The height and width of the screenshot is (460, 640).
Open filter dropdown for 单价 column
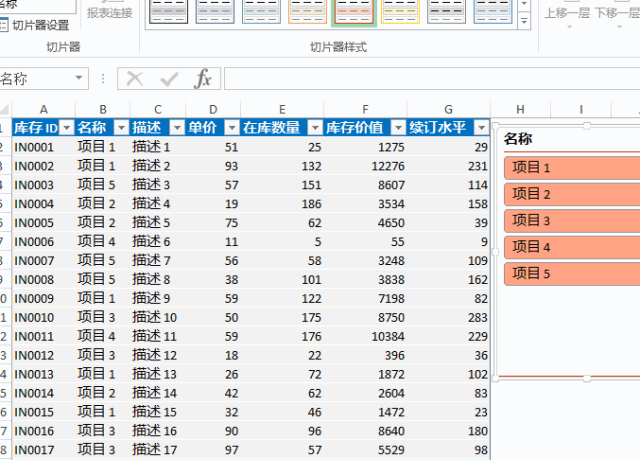[232, 128]
